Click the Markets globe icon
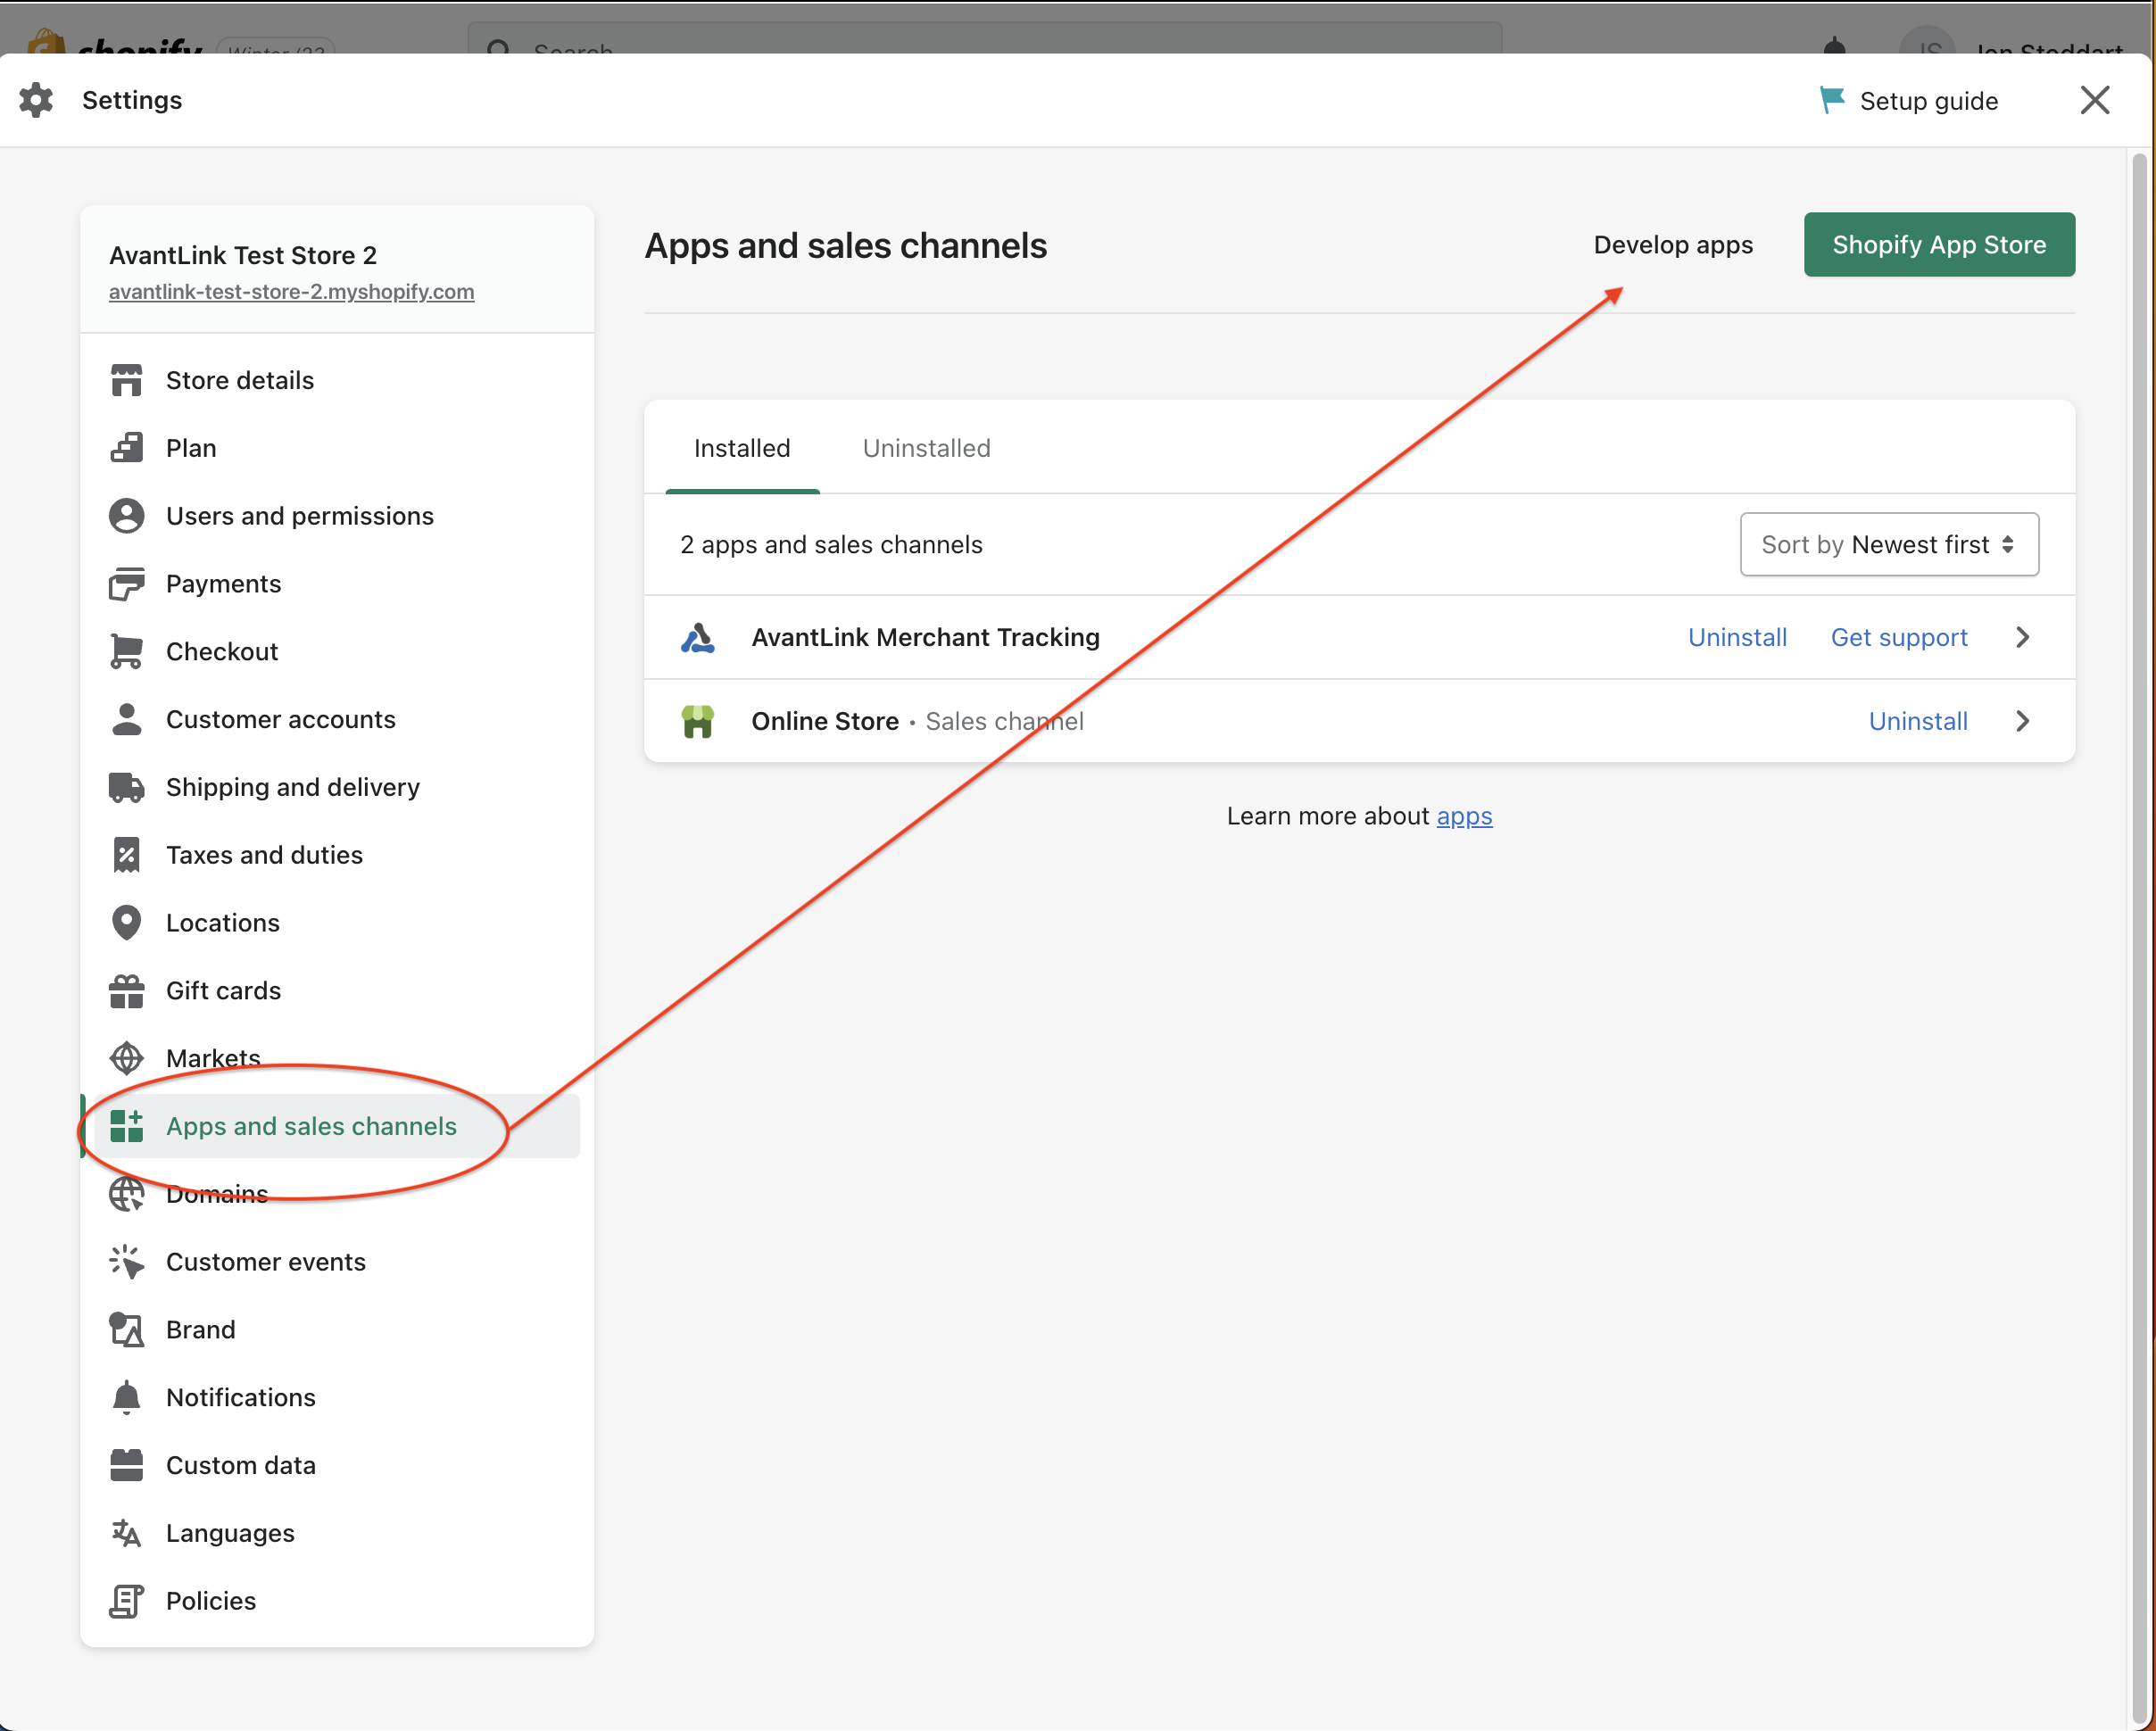This screenshot has width=2156, height=1731. pos(127,1058)
